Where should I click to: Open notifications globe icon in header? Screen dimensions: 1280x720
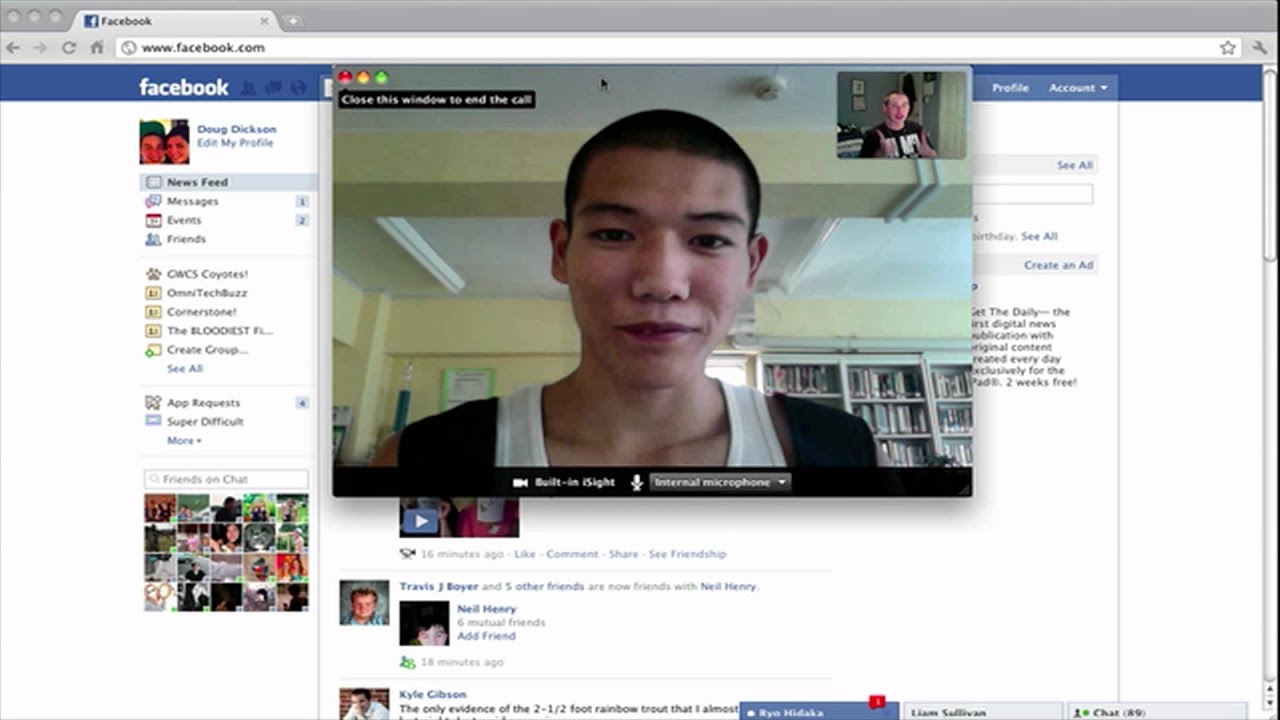click(298, 88)
